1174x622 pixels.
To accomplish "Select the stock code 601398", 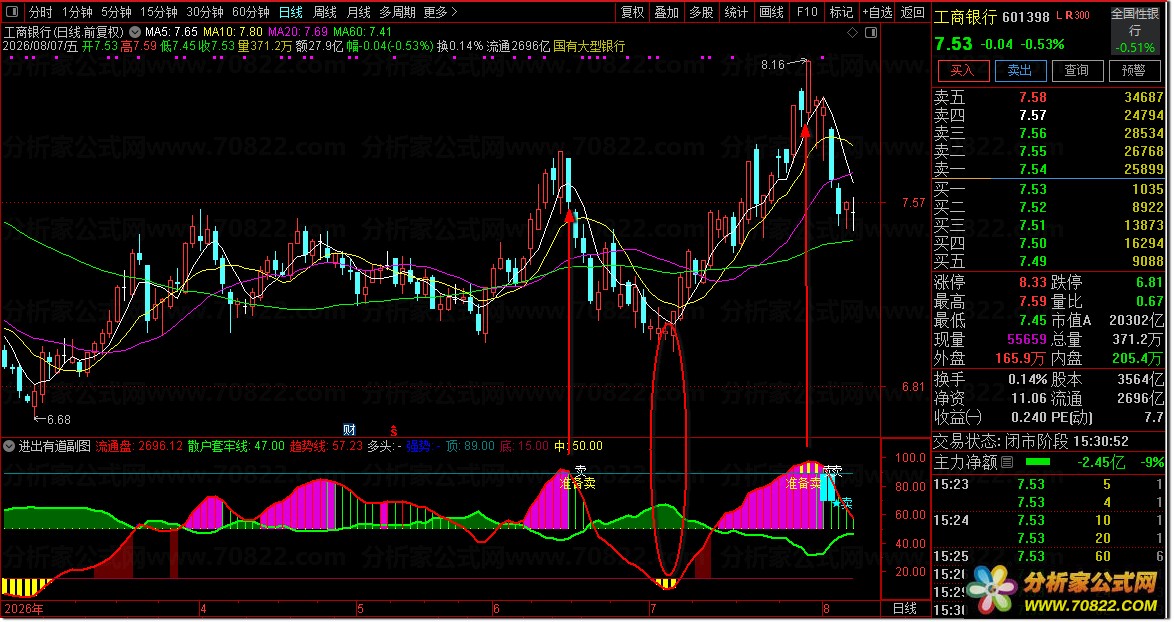I will click(1025, 16).
